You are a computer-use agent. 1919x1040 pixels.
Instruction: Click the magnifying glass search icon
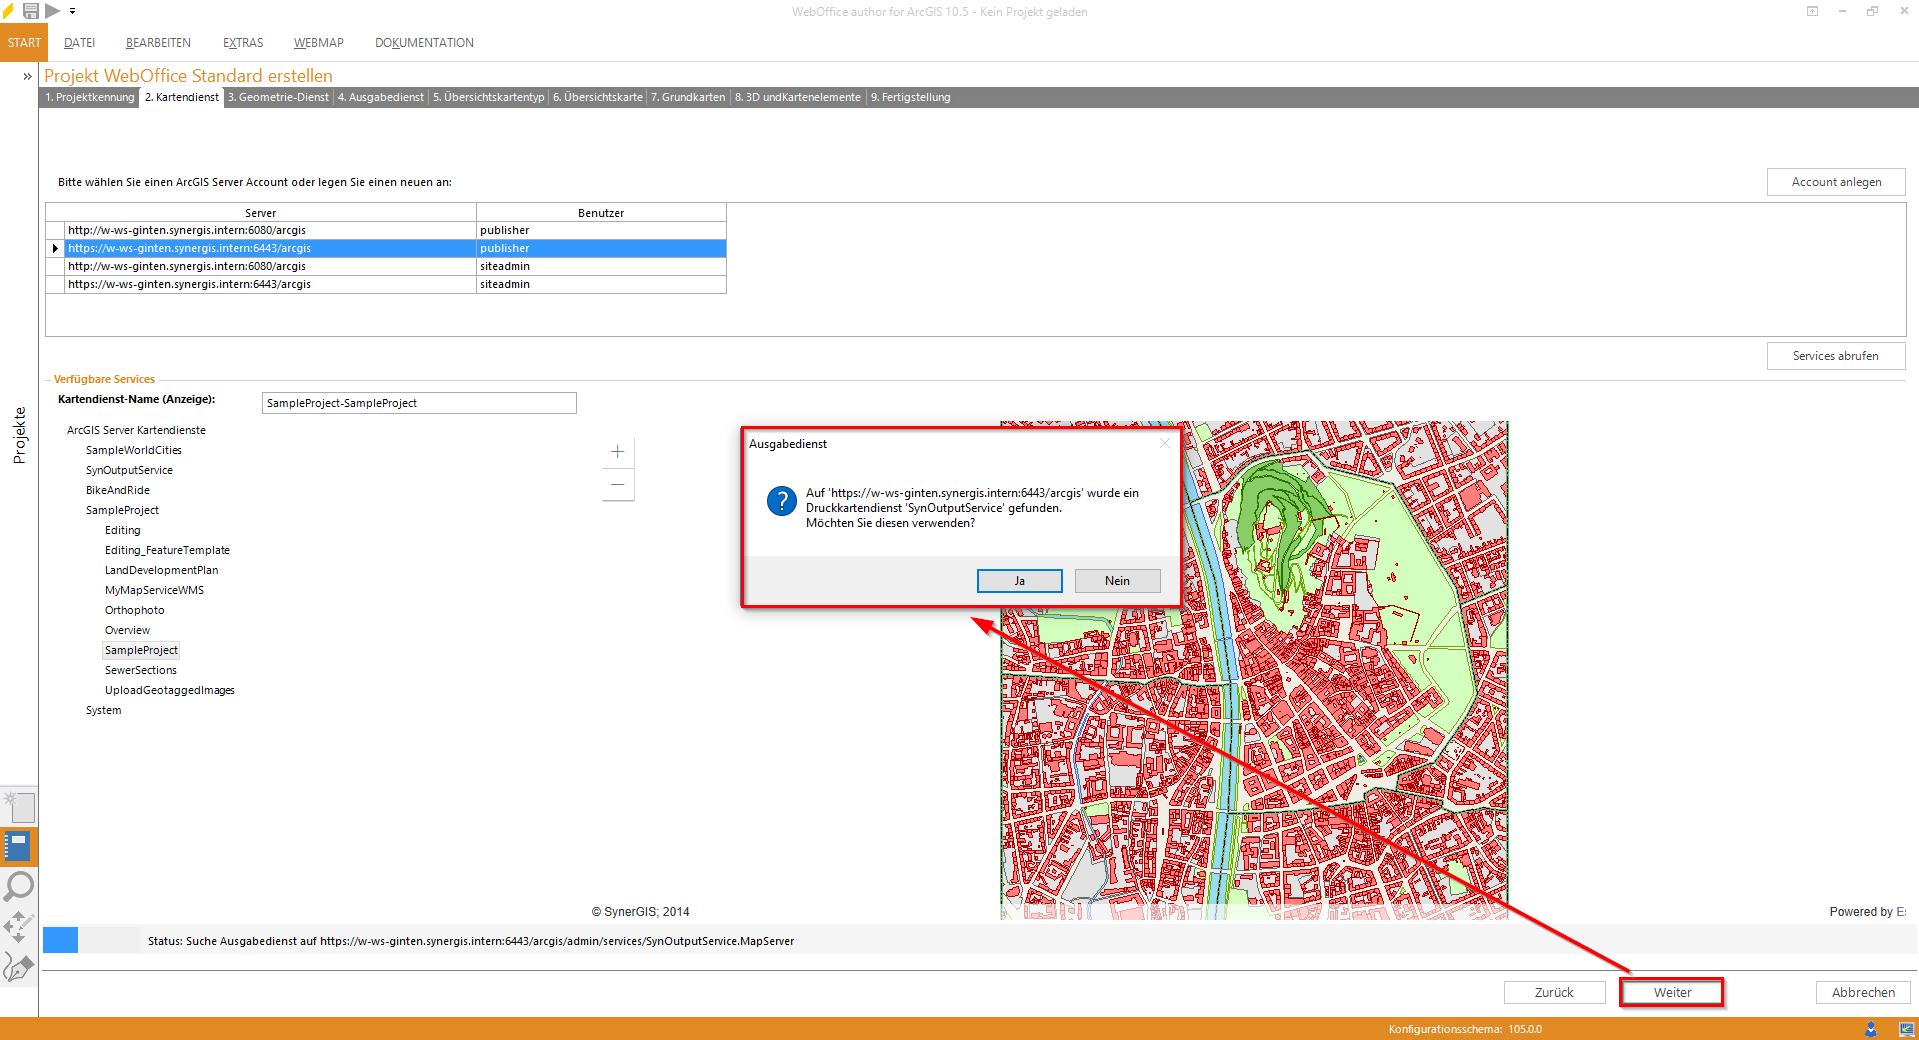coord(18,887)
